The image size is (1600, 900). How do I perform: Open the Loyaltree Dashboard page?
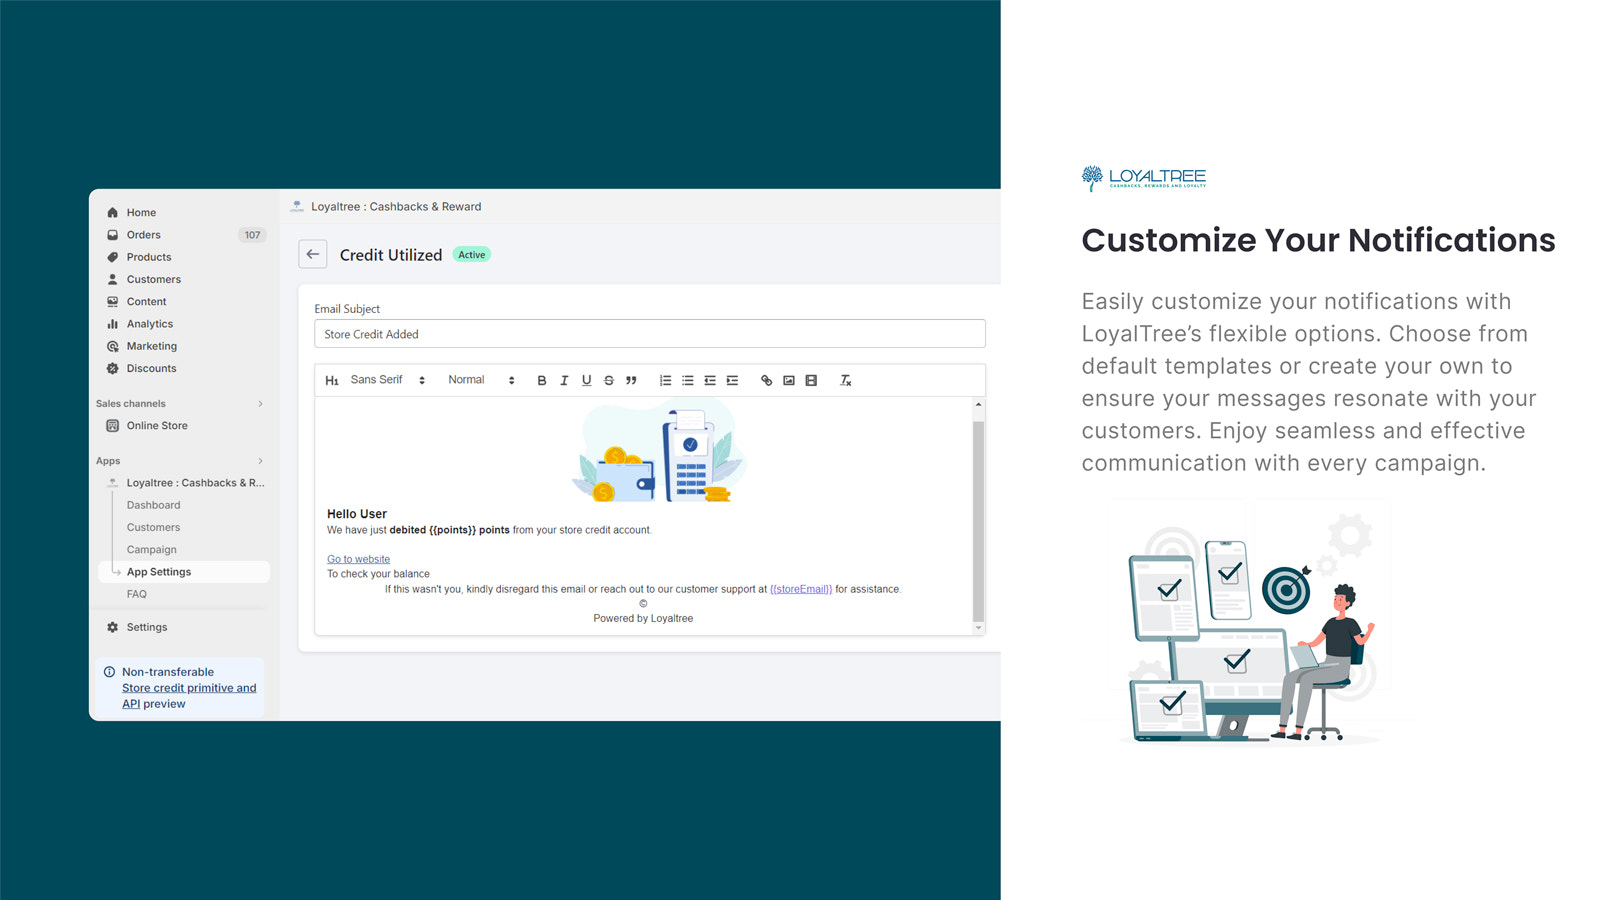pos(153,505)
